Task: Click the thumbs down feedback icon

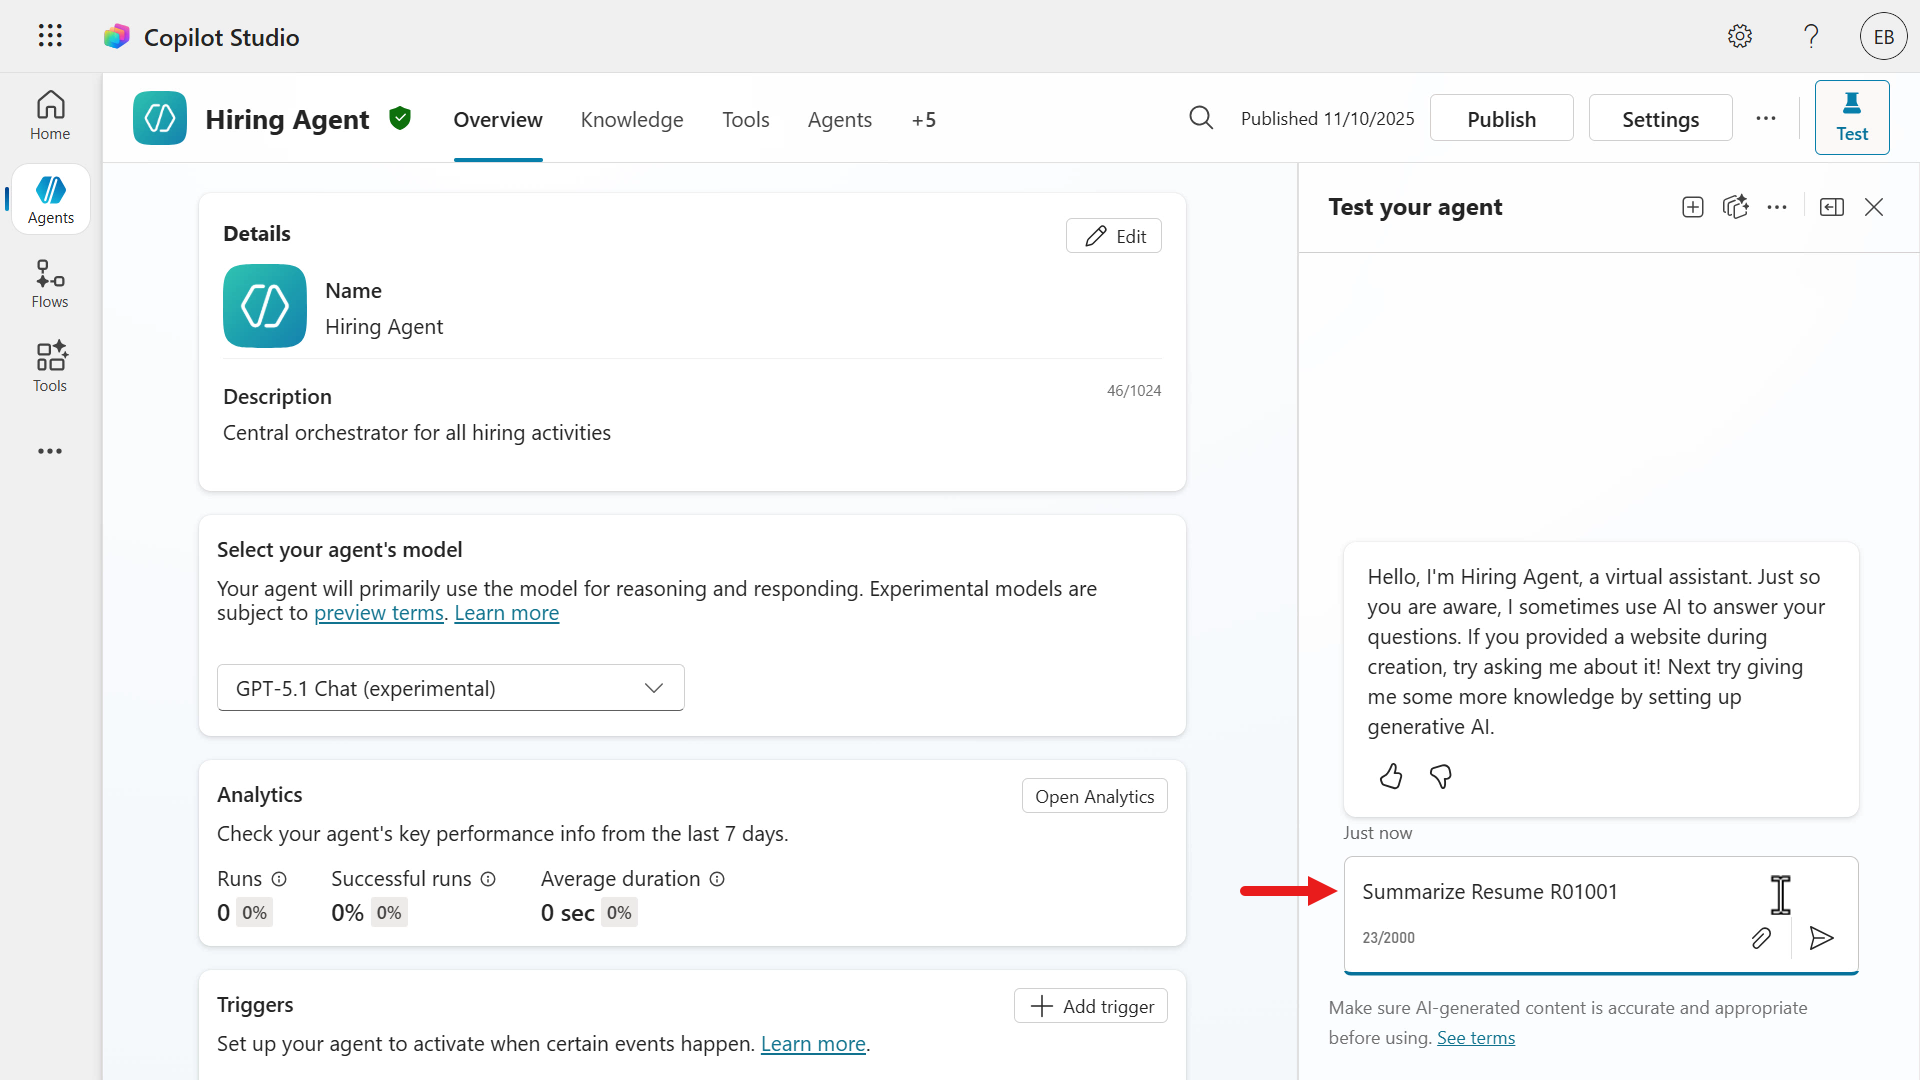Action: [1441, 776]
